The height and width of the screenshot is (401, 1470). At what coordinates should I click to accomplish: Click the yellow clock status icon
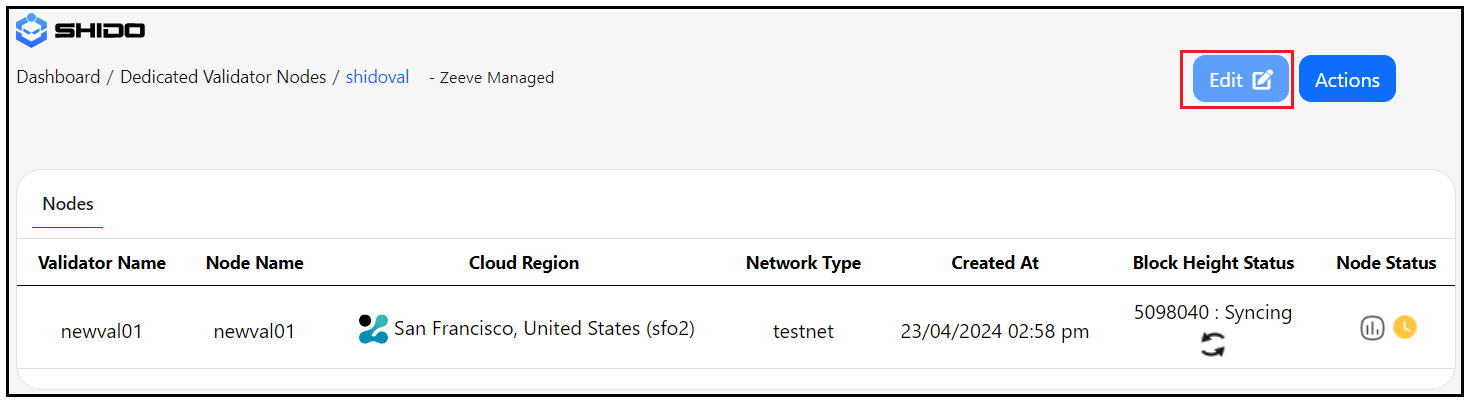pyautogui.click(x=1405, y=327)
